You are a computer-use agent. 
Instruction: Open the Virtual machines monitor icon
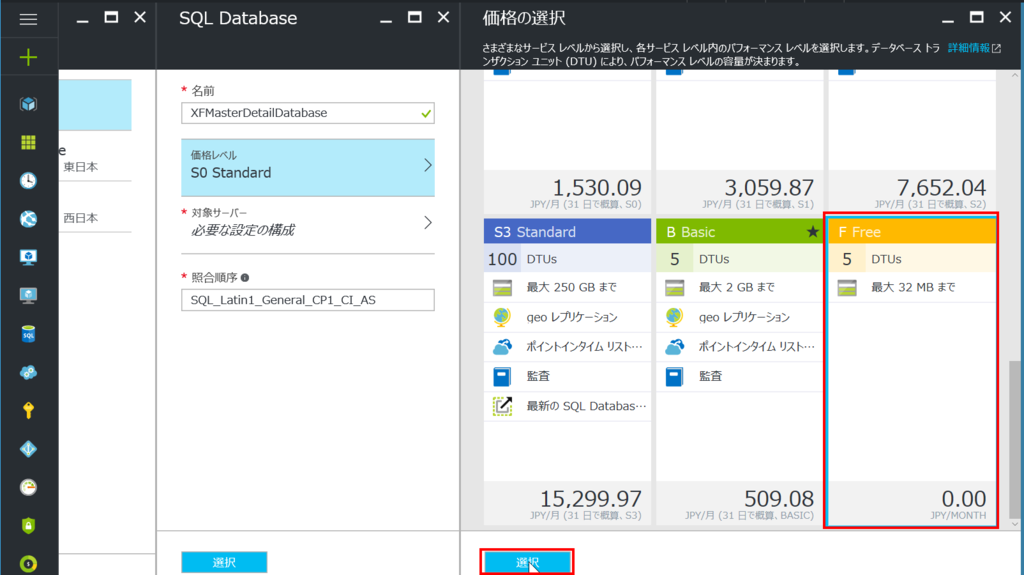point(28,295)
